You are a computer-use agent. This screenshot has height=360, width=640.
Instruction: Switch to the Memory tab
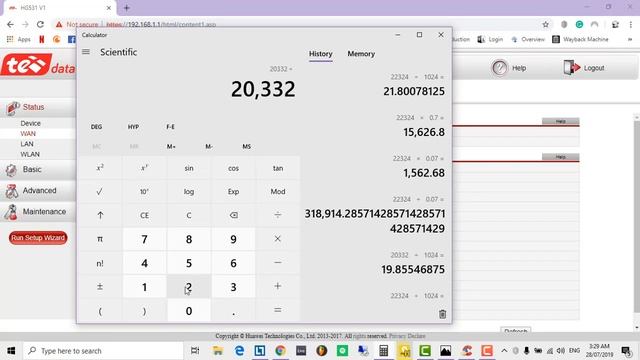[361, 54]
